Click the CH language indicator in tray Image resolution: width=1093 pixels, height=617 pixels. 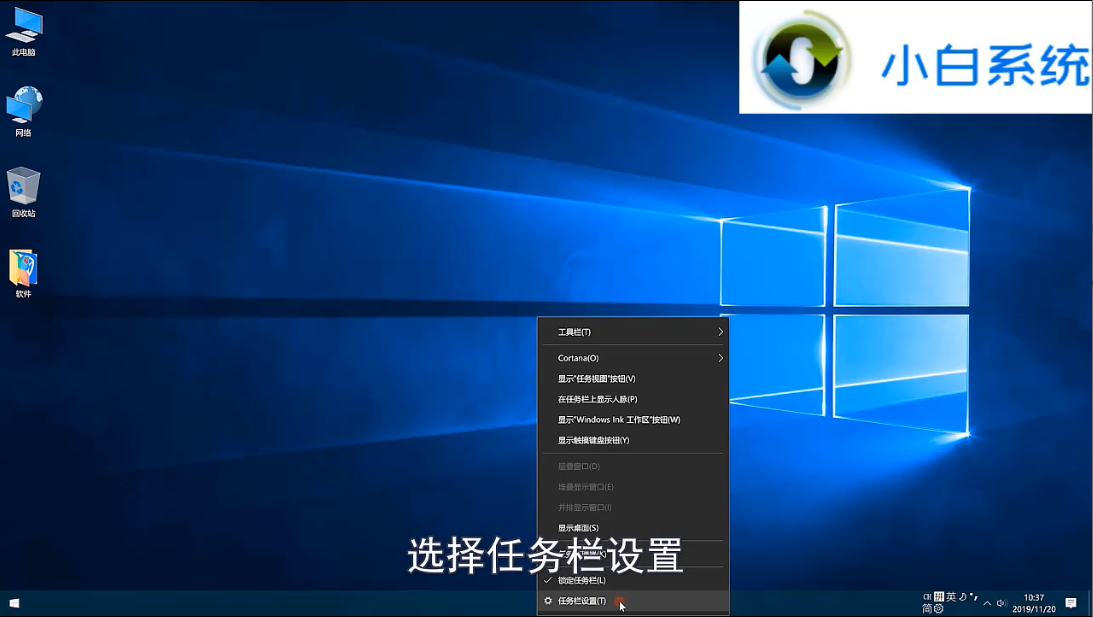(x=927, y=597)
